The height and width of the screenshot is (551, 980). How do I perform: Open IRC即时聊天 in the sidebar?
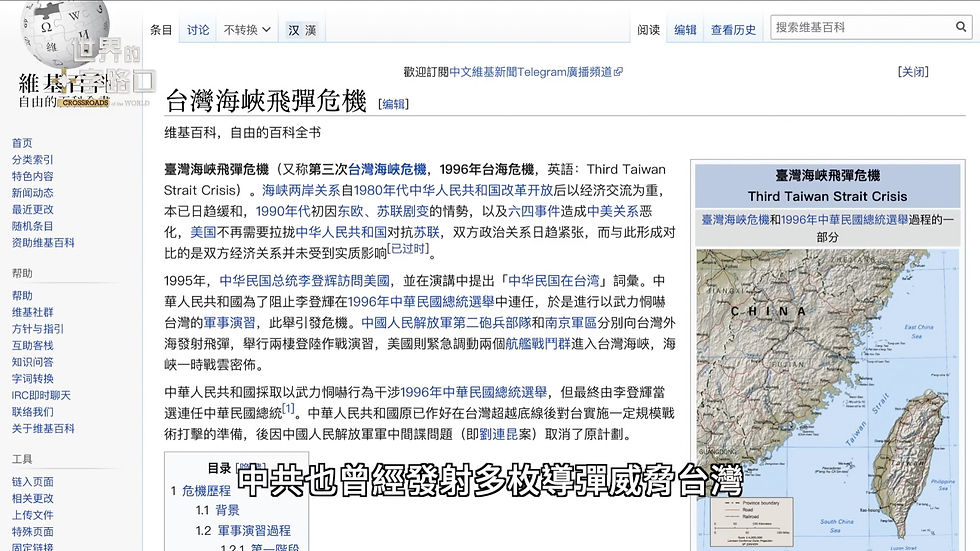[x=41, y=395]
